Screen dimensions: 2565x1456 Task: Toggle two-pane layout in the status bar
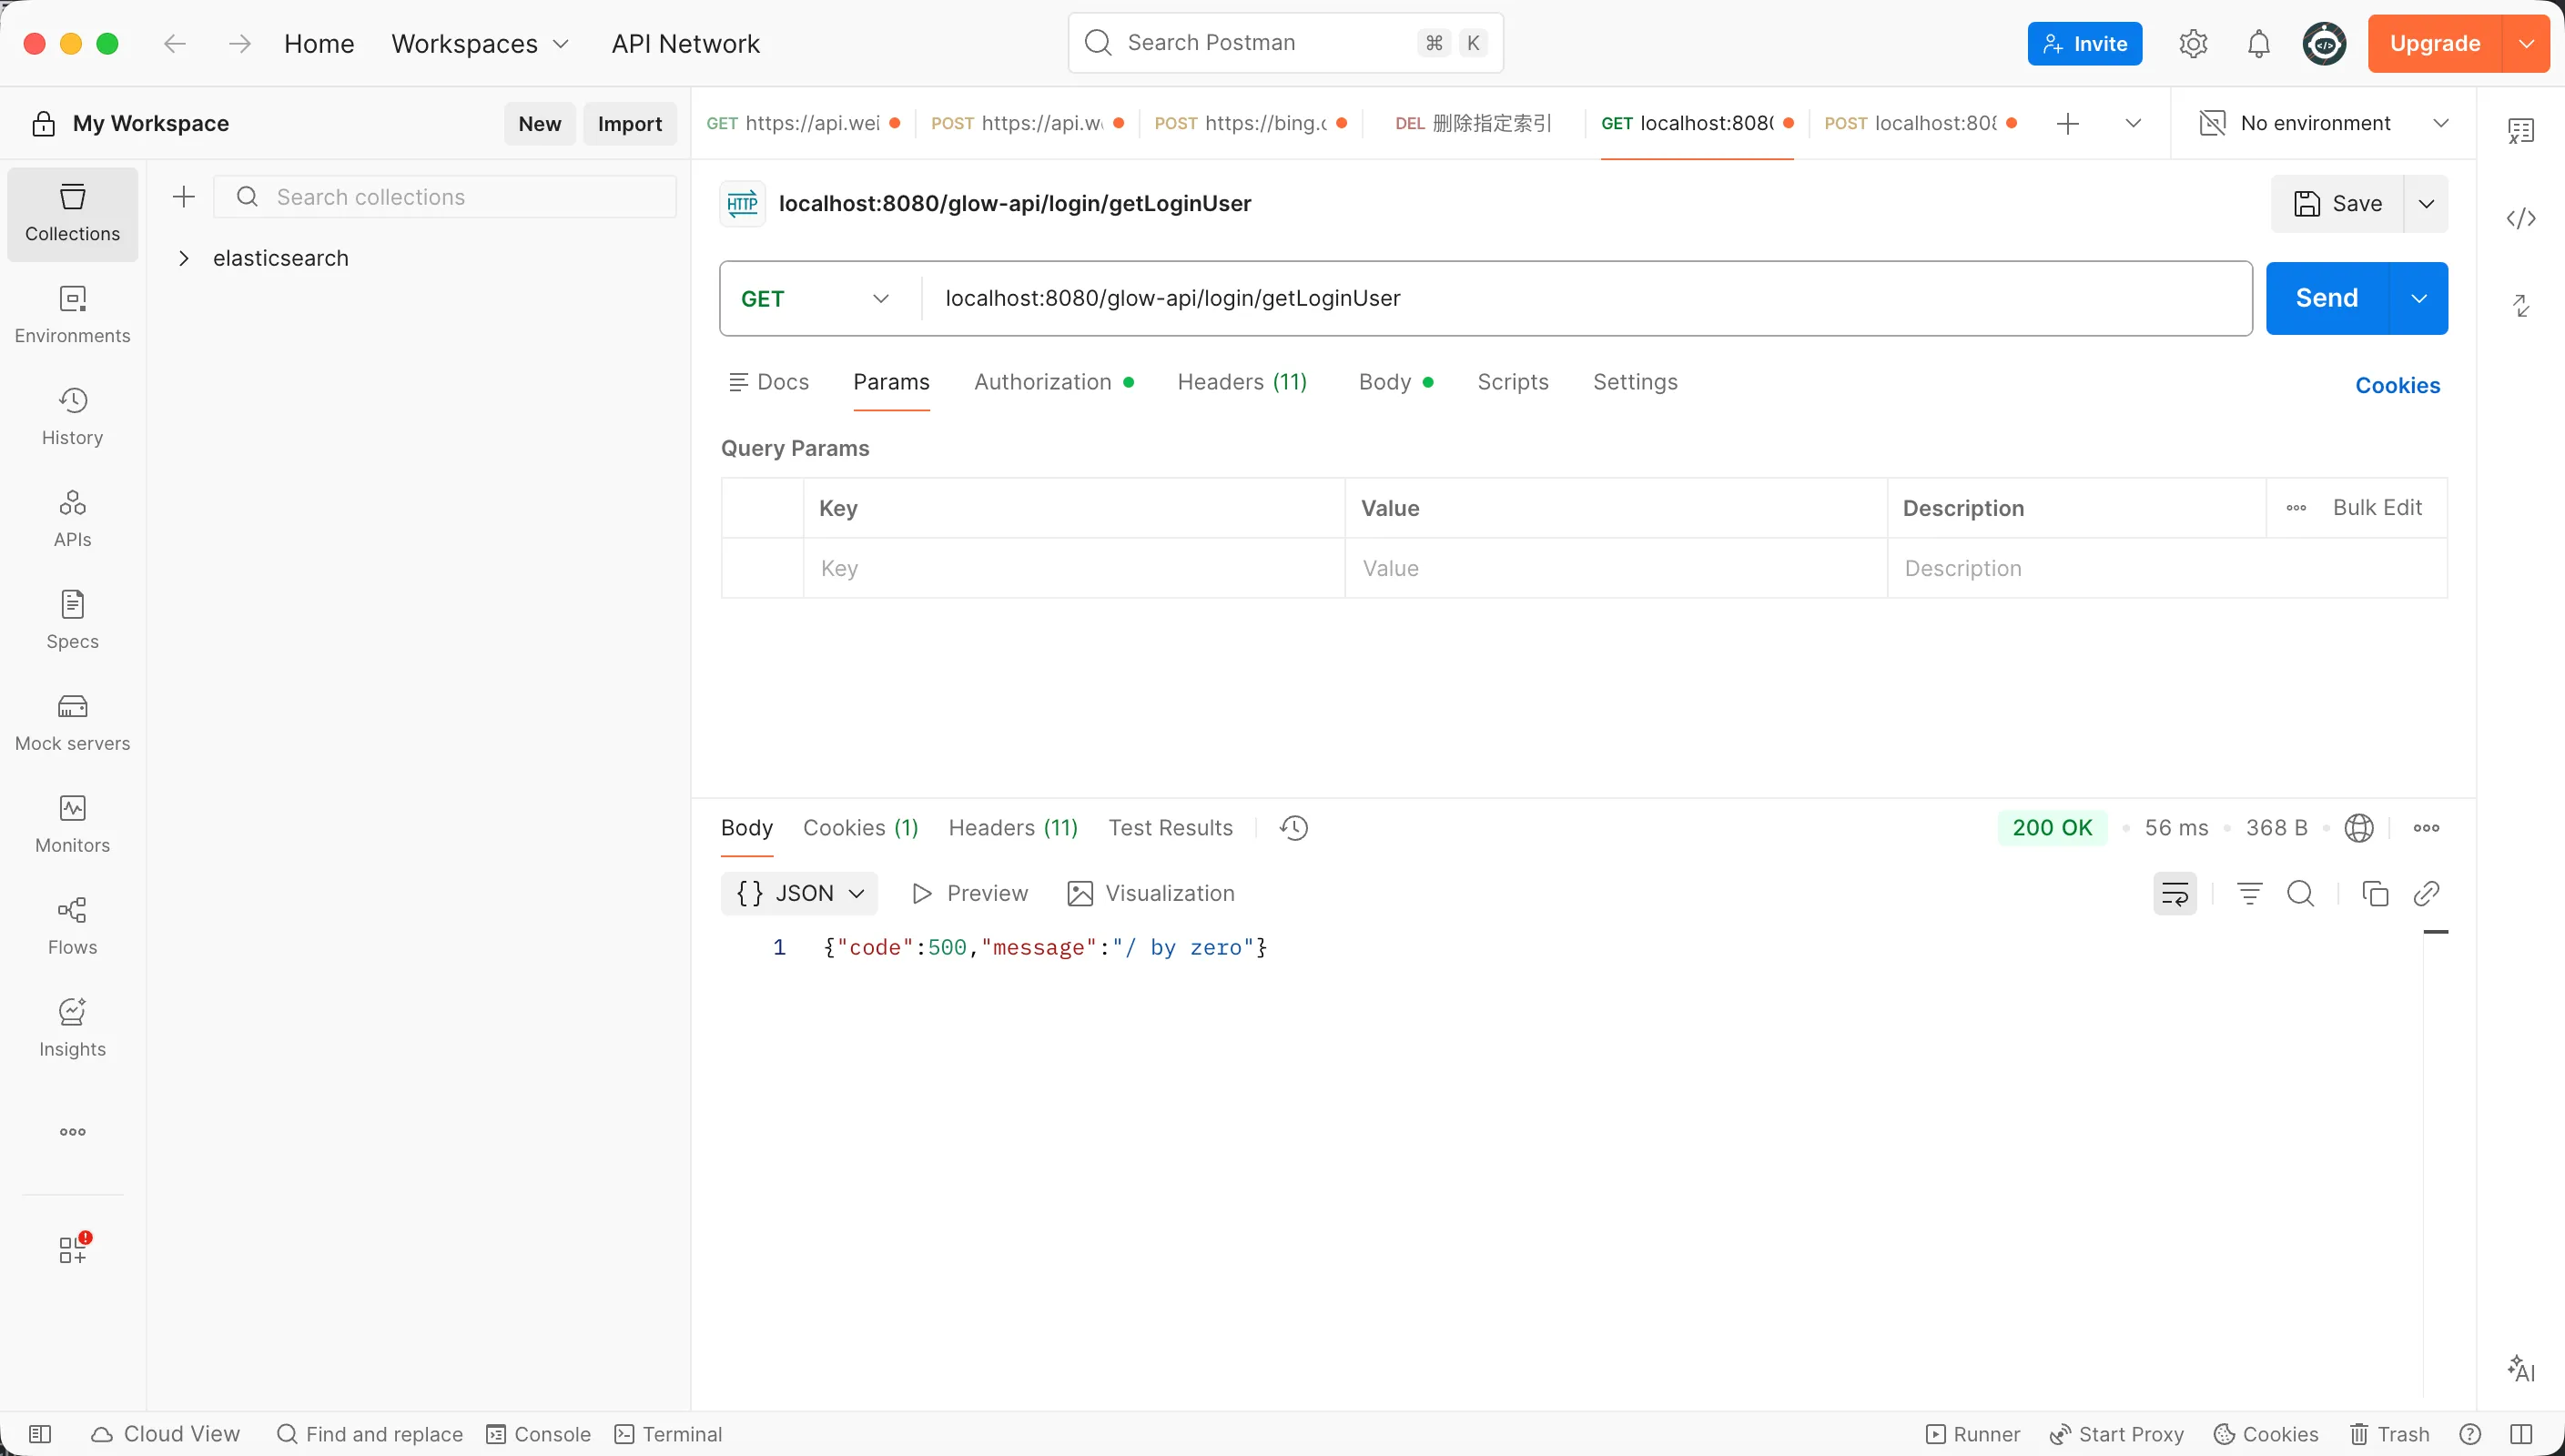coord(2521,1434)
